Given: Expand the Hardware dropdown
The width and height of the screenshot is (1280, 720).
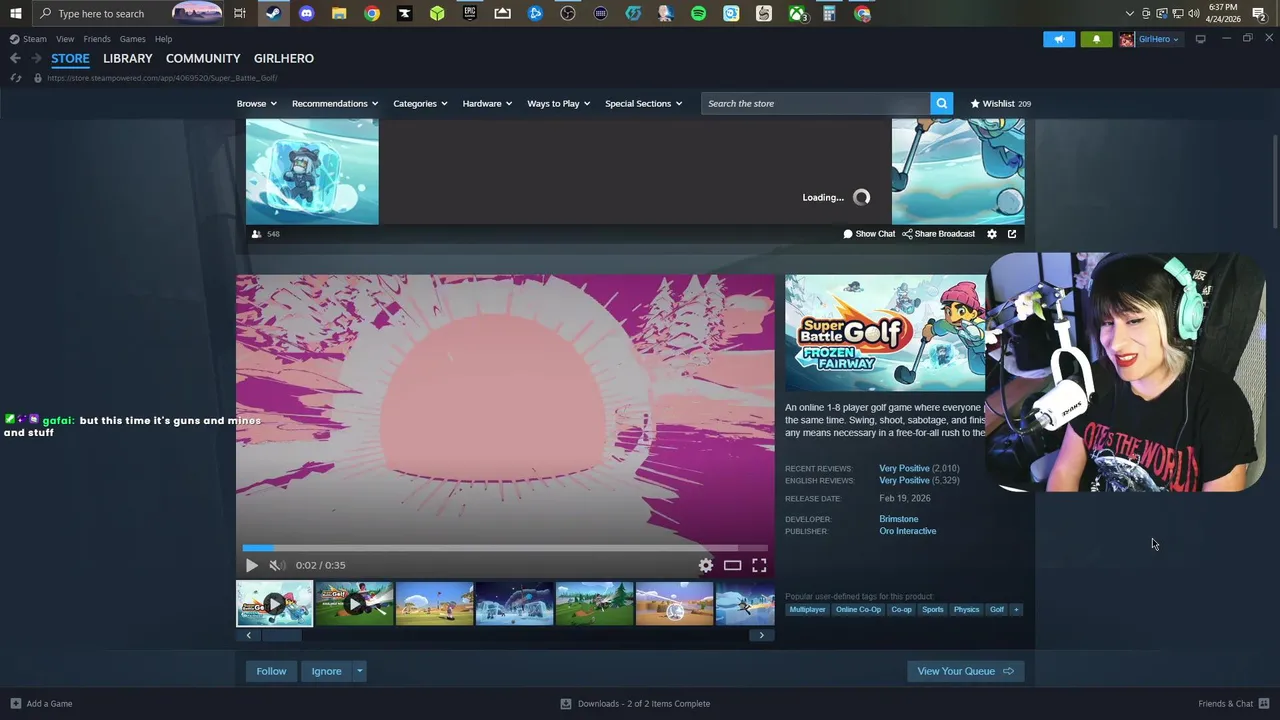Looking at the screenshot, I should click(487, 103).
